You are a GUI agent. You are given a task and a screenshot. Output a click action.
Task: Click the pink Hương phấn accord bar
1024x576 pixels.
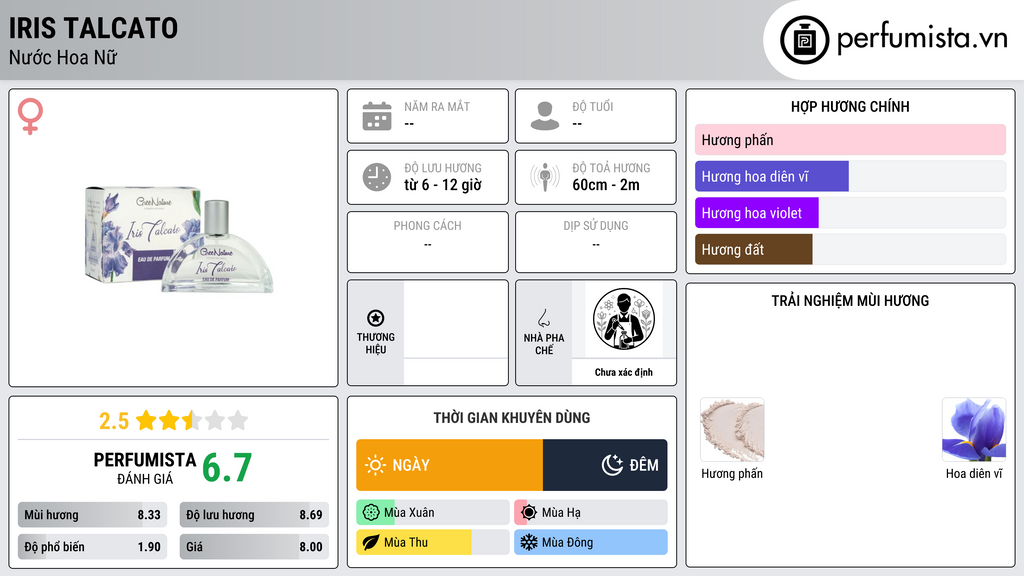[850, 140]
